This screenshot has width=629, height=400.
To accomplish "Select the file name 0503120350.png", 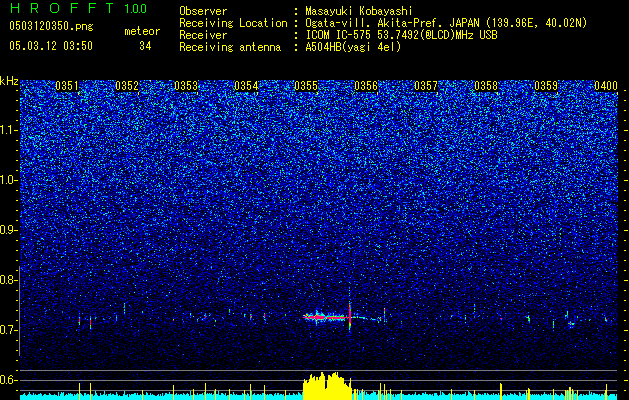I will coord(51,26).
